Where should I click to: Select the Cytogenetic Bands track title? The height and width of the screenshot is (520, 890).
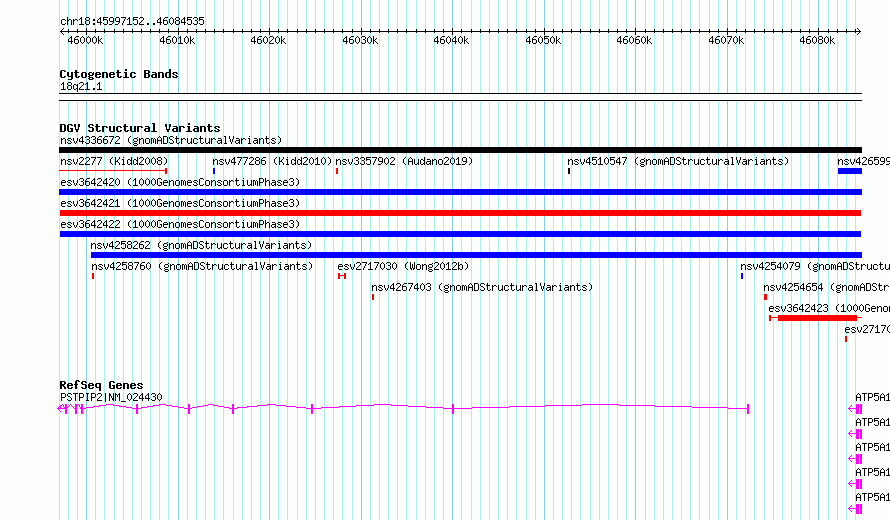119,74
